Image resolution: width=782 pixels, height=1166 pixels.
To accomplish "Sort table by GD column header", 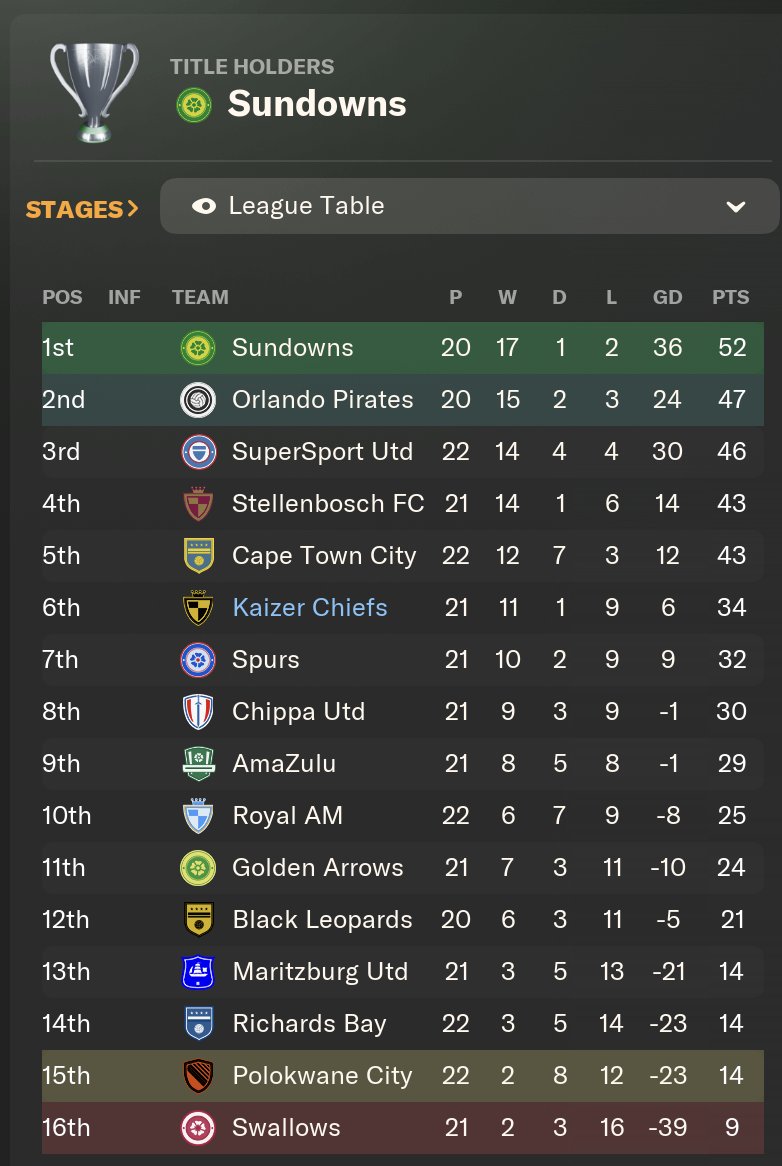I will pyautogui.click(x=667, y=297).
